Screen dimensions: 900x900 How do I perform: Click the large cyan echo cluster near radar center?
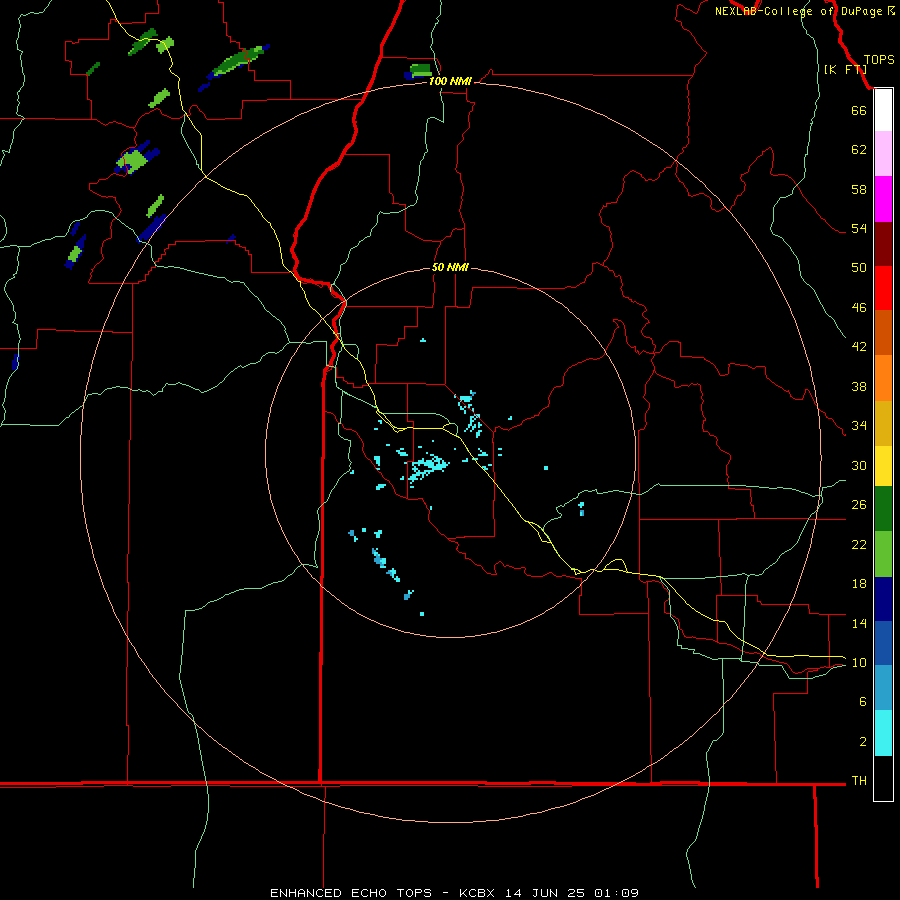tap(428, 466)
